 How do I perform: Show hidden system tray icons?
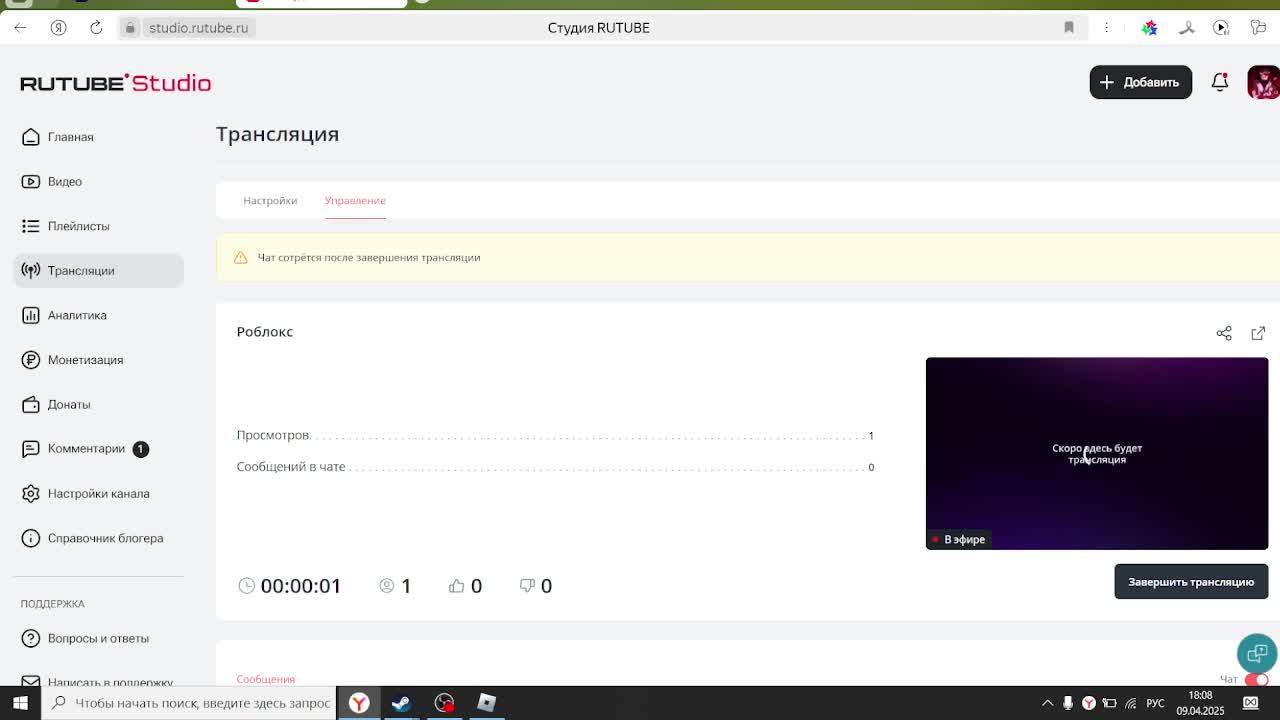click(1047, 703)
